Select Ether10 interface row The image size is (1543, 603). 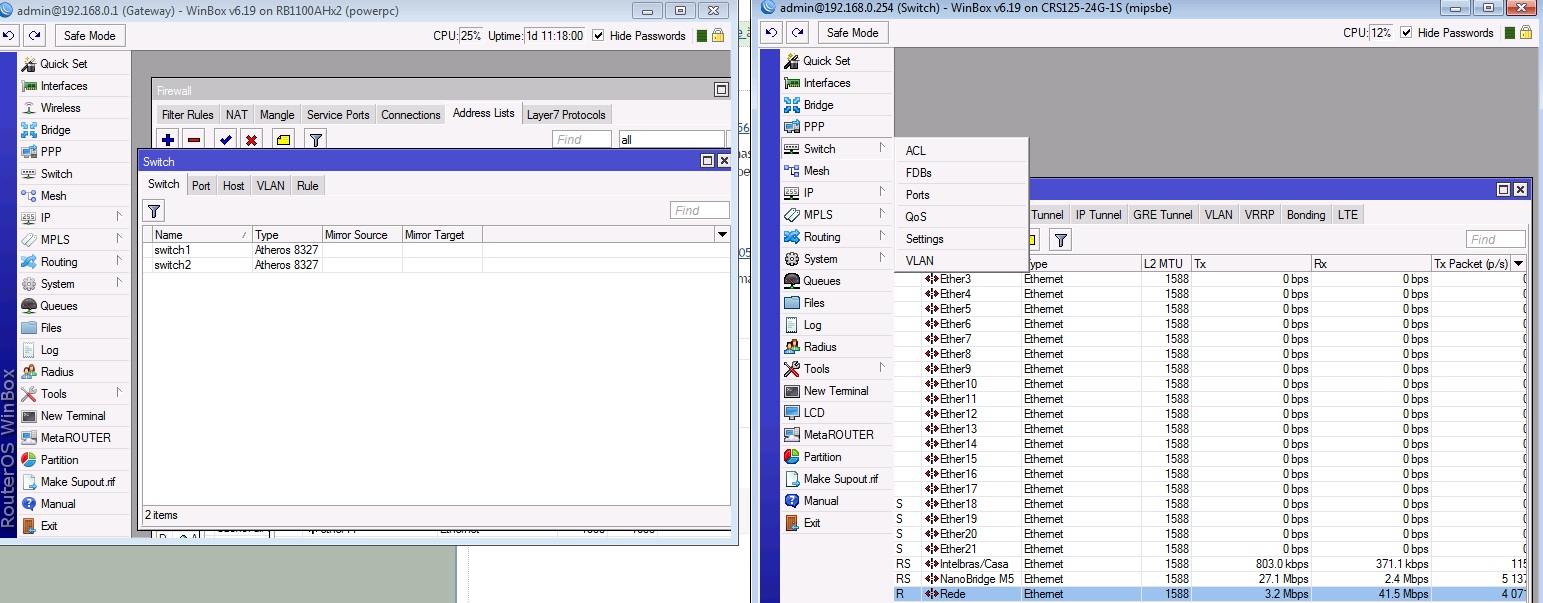point(1210,384)
